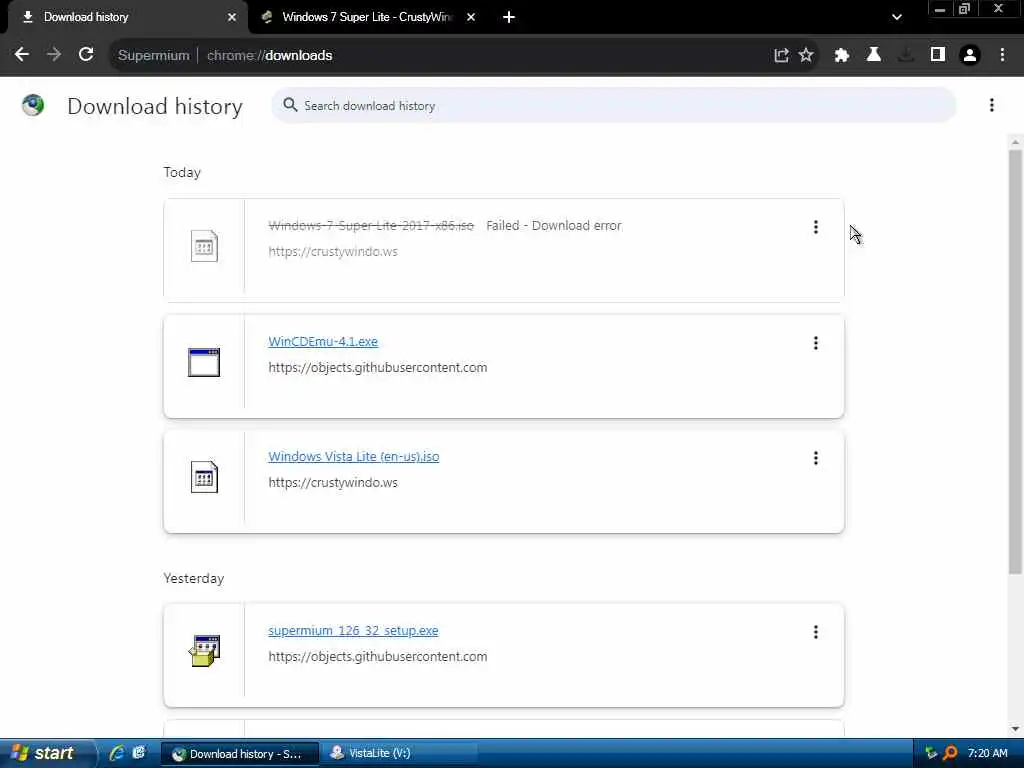1024x768 pixels.
Task: Click githubusercontent URL under WinCDEmu
Action: point(377,368)
